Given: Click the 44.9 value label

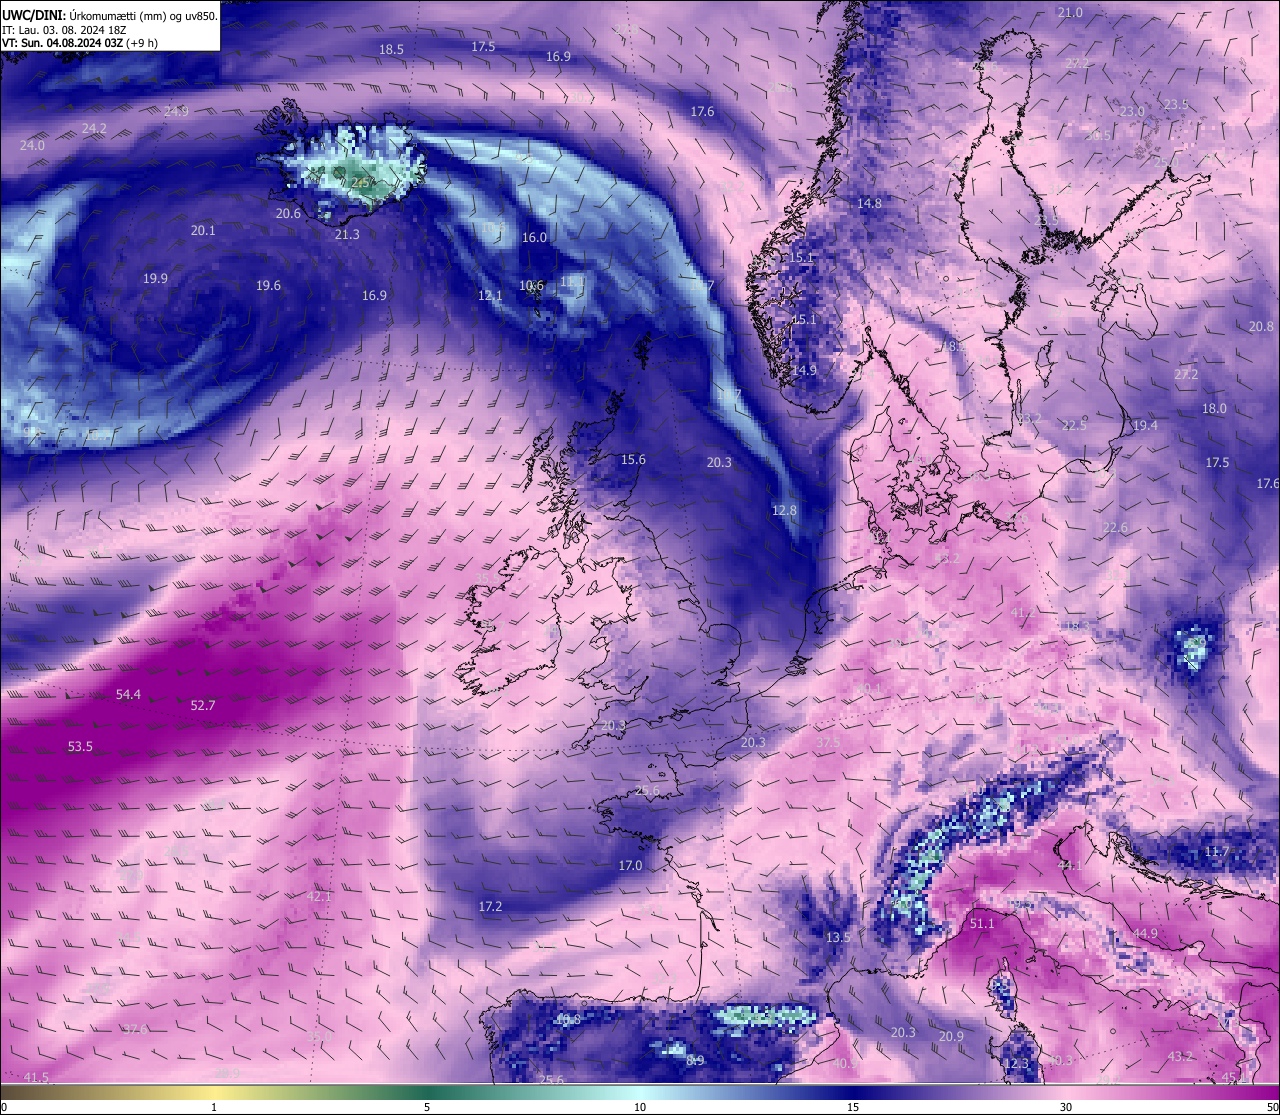Looking at the screenshot, I should pos(1145,934).
